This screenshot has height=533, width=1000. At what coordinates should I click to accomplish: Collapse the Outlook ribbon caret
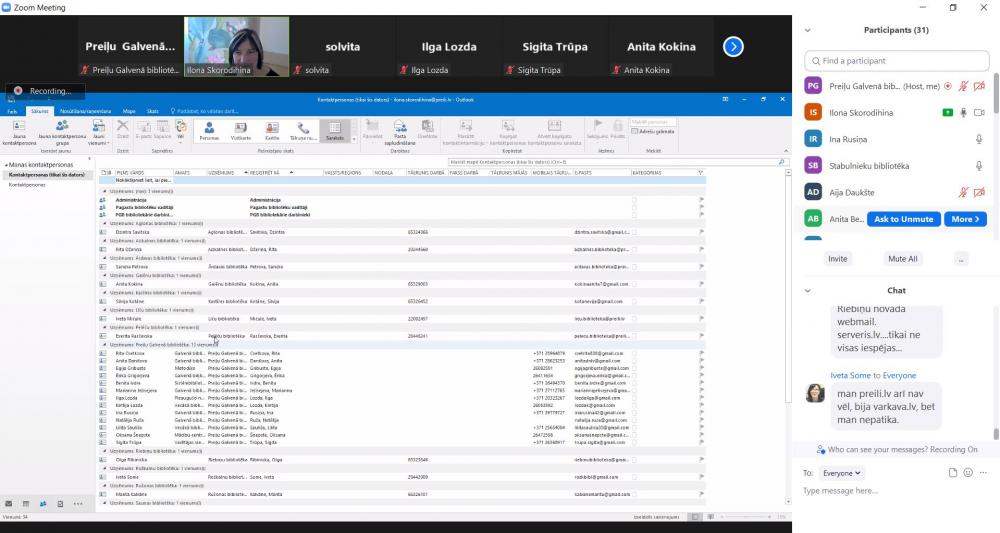pos(786,151)
